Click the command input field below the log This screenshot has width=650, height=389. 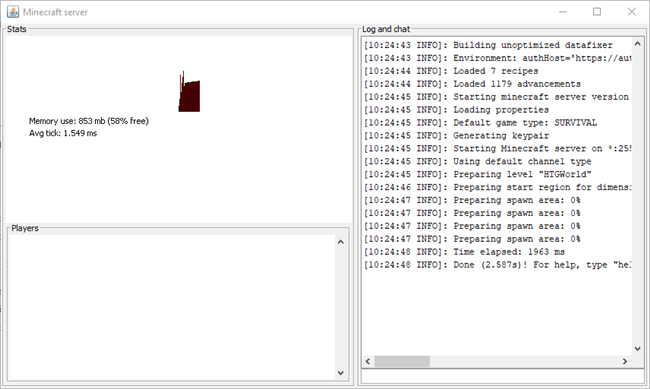(x=503, y=376)
